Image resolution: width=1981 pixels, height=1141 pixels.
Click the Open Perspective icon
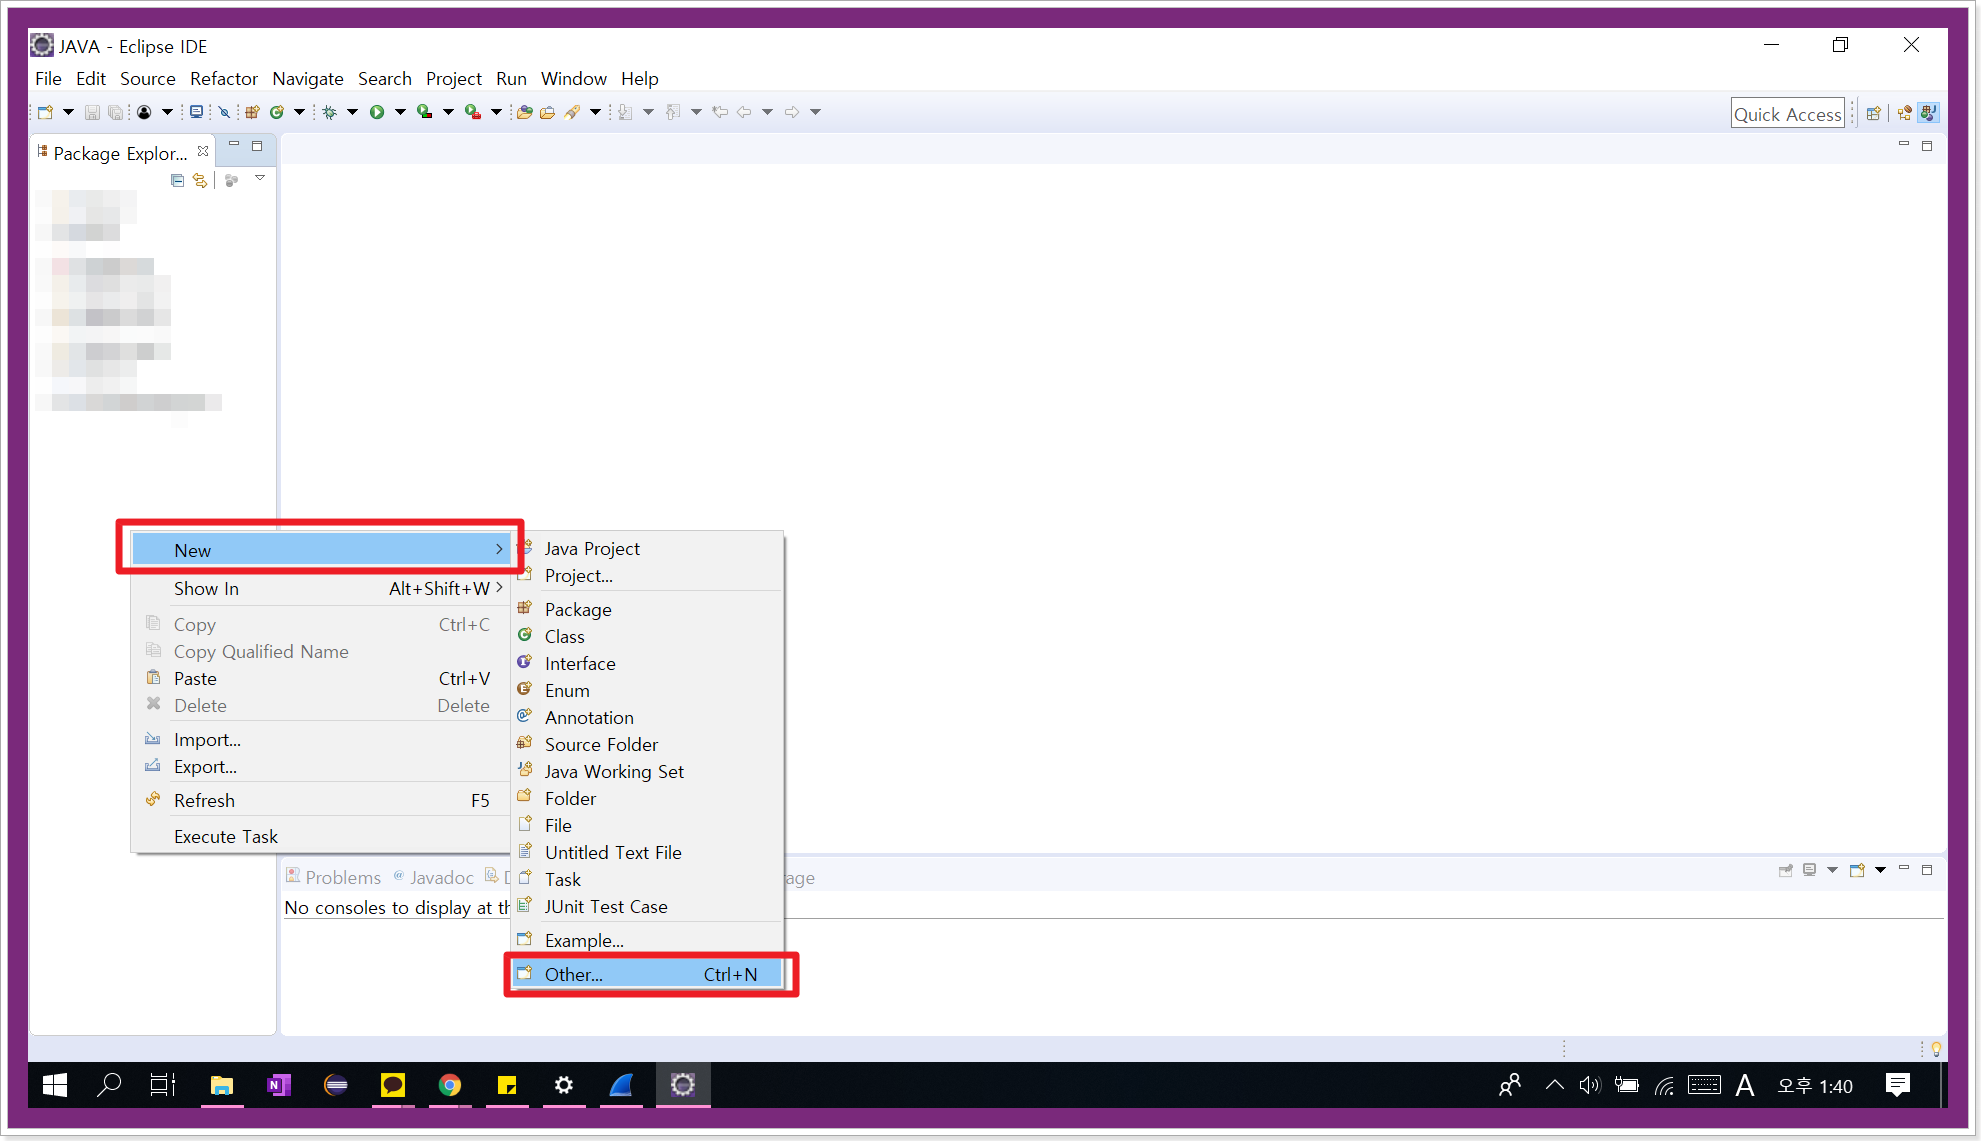pos(1874,113)
